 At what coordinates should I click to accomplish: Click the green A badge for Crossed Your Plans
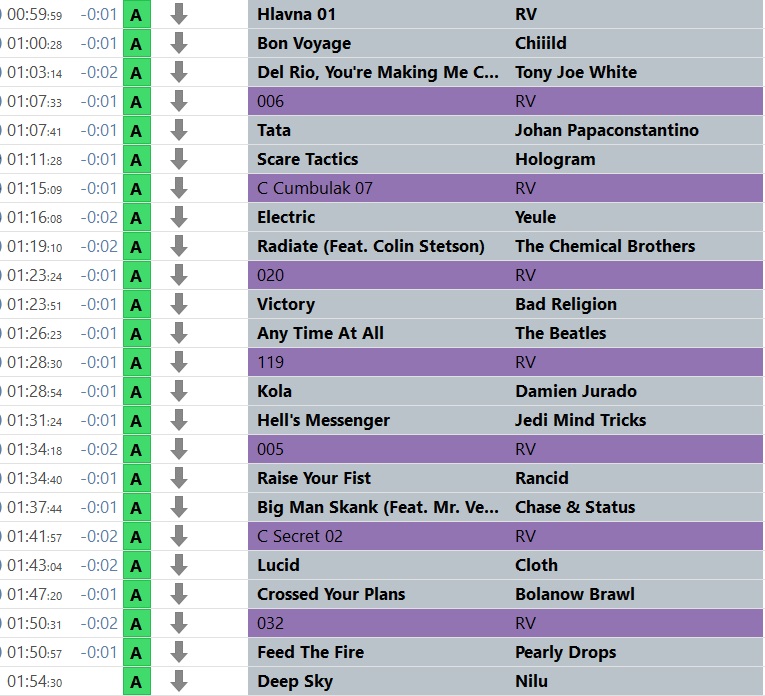(137, 595)
